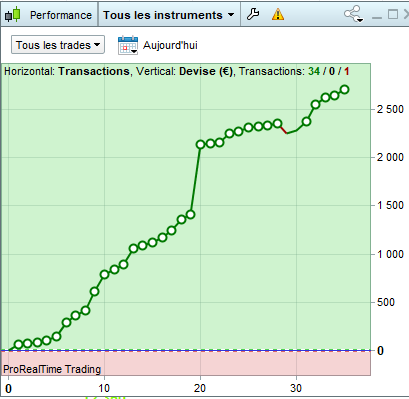This screenshot has height=399, width=409.
Task: Click the 500 vertical axis label
Action: click(386, 302)
